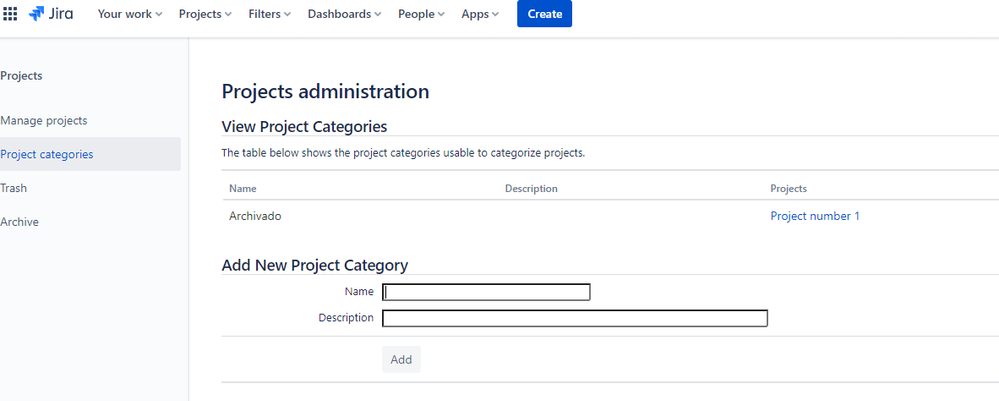Open the People dropdown

422,14
